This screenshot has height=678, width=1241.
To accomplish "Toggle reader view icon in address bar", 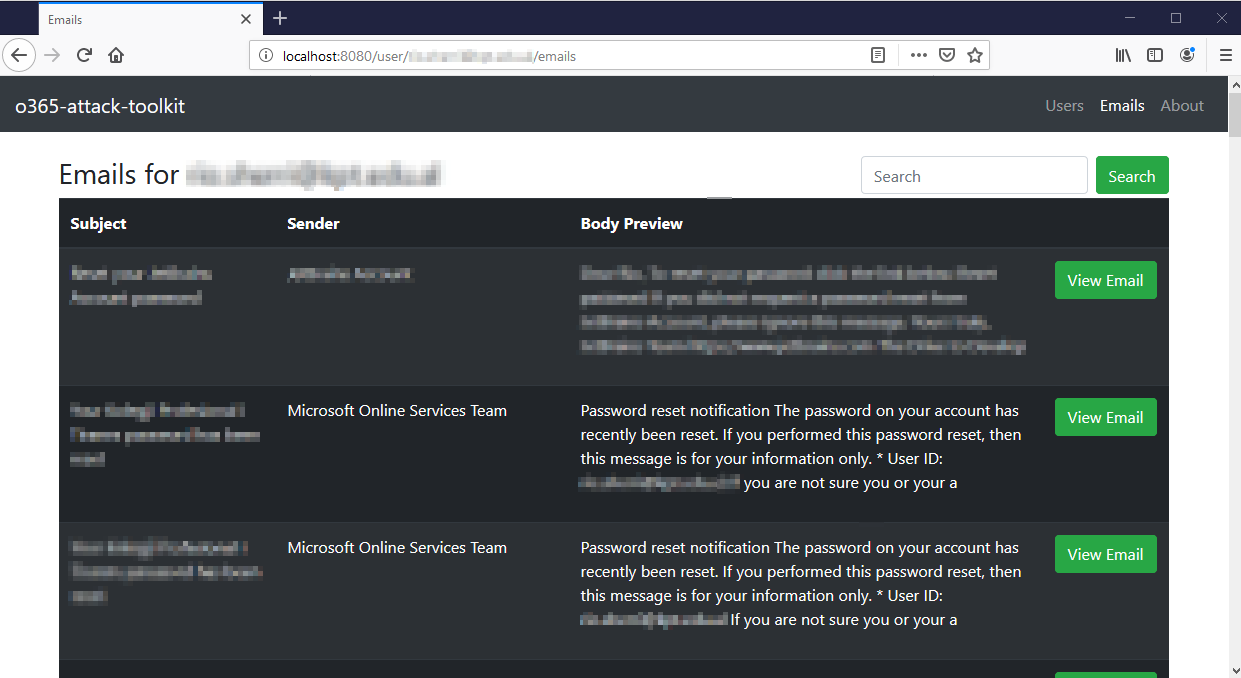I will [x=878, y=56].
